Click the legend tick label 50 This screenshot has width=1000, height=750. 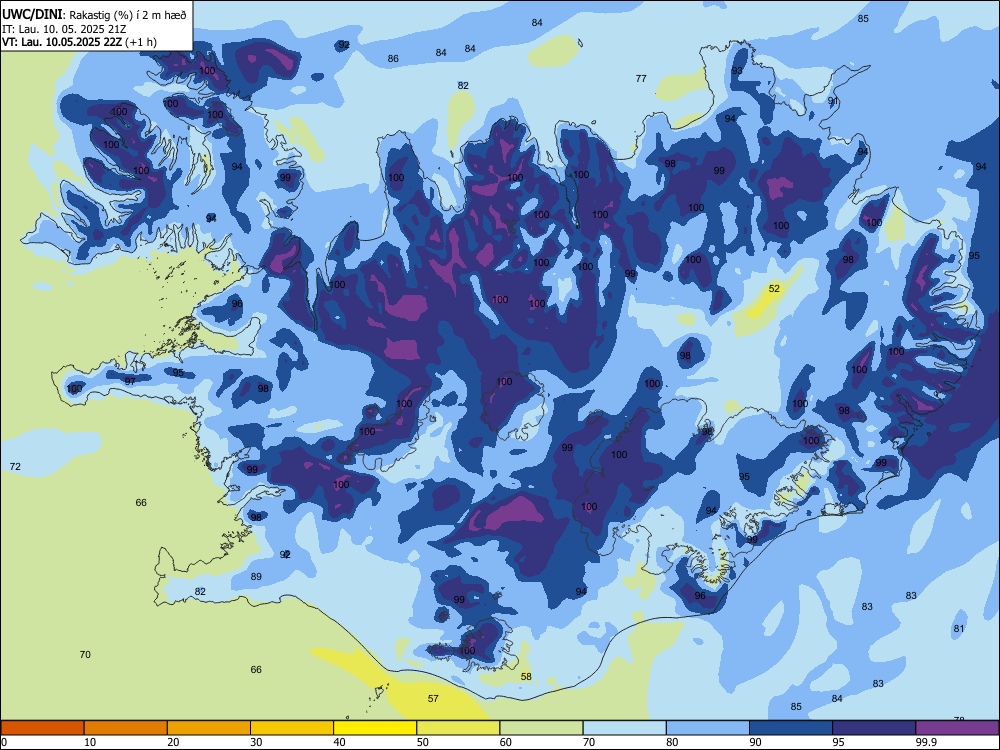pos(423,742)
